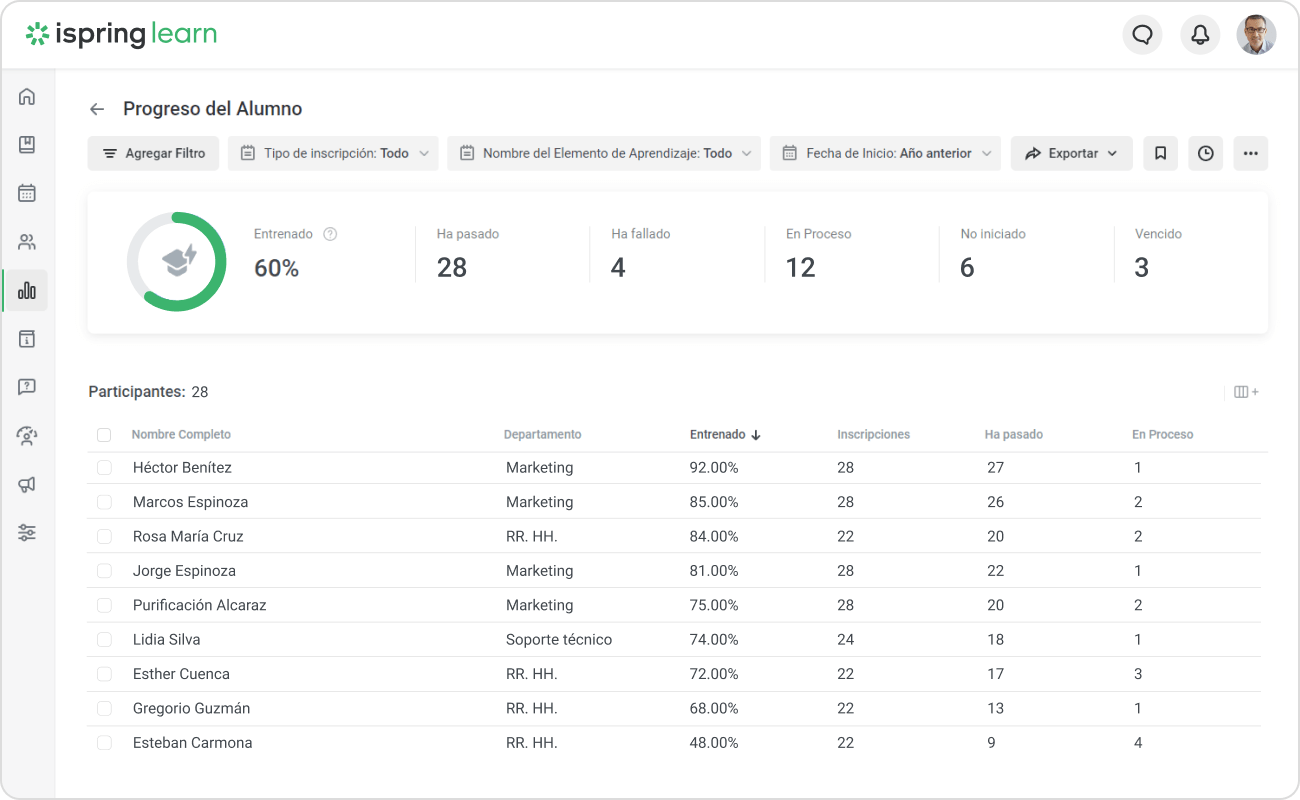Tick the select-all checkbox in table header
This screenshot has height=800, width=1300.
(x=104, y=435)
